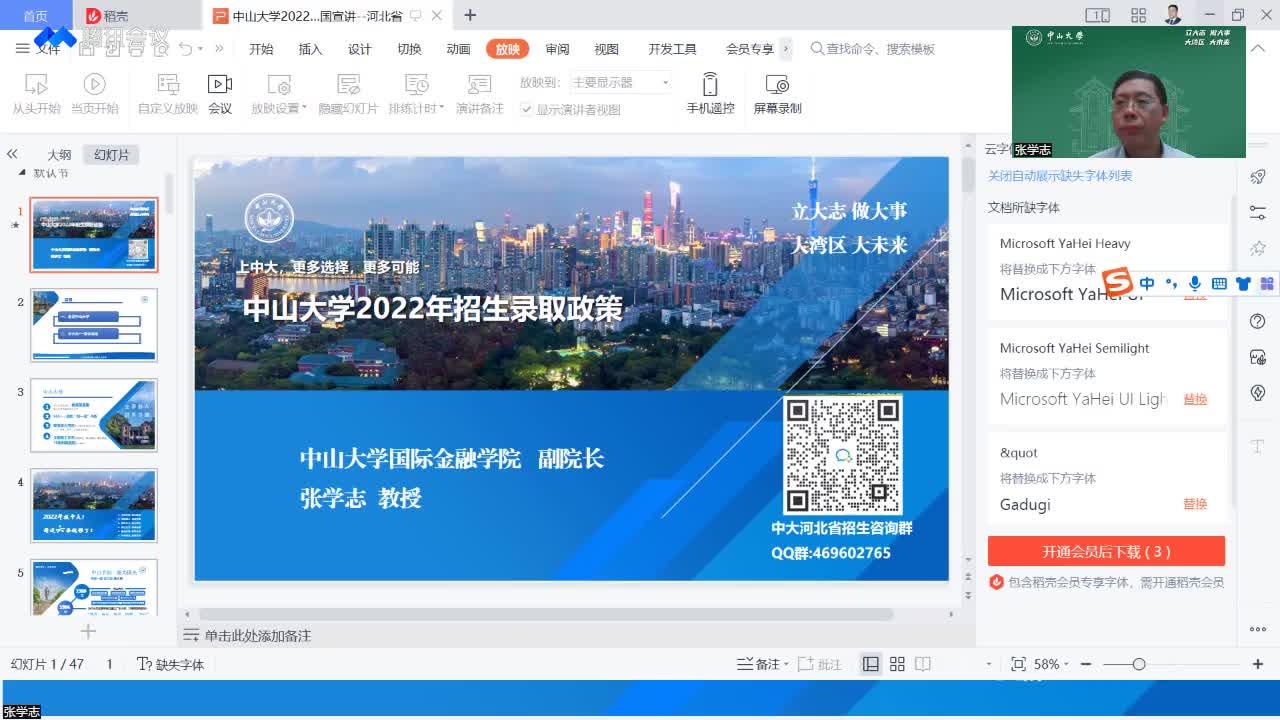Zoom in with the plus icon
Screen dimensions: 1280x720
click(1258, 664)
